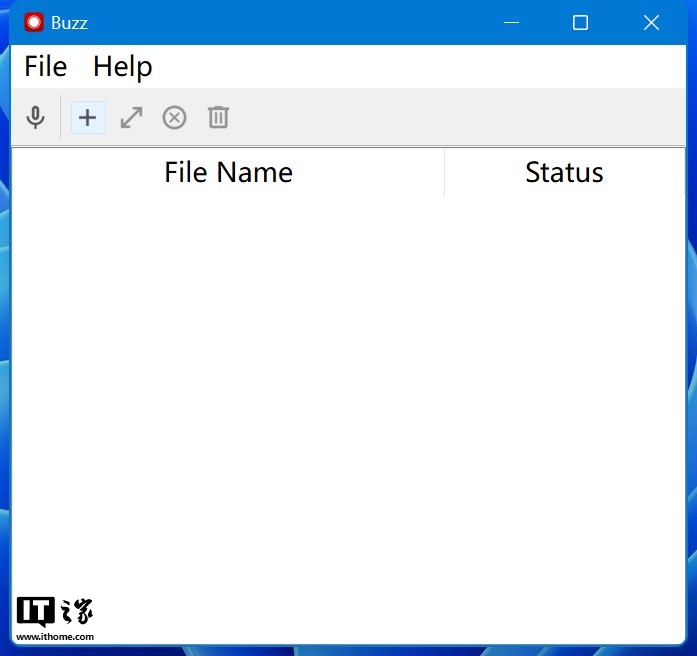Open the File menu

[45, 67]
